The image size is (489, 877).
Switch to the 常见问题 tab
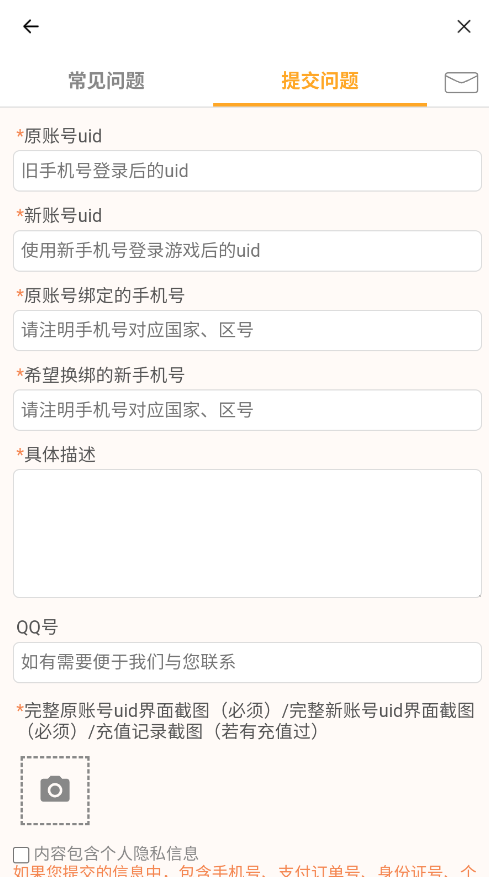pyautogui.click(x=106, y=81)
